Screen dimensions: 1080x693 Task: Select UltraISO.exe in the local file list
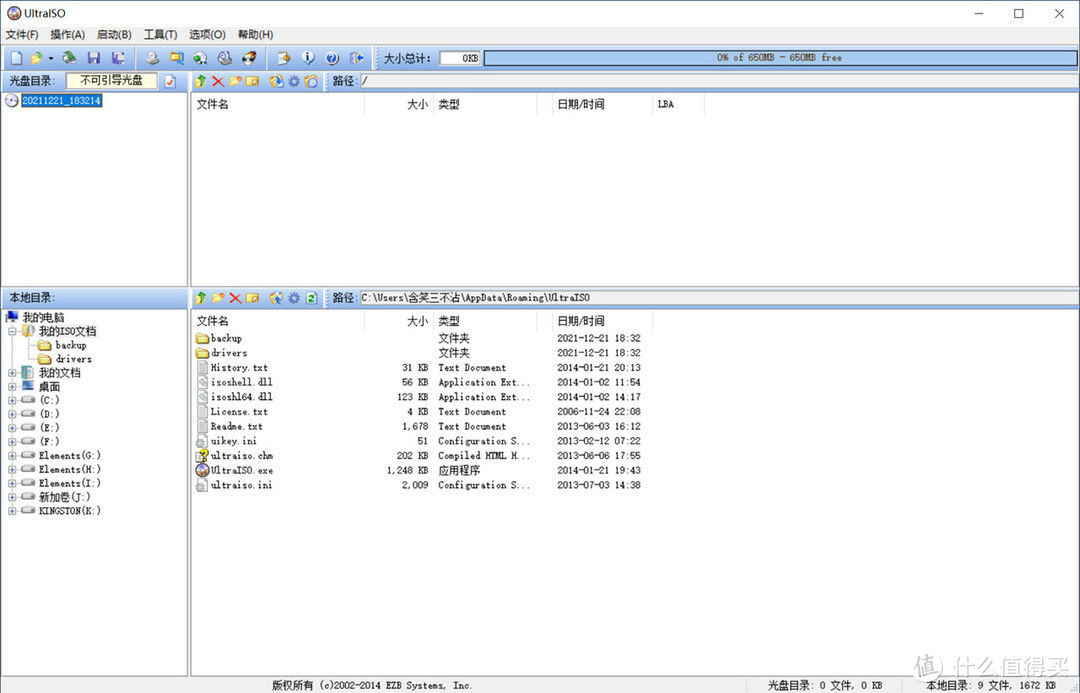pyautogui.click(x=241, y=470)
